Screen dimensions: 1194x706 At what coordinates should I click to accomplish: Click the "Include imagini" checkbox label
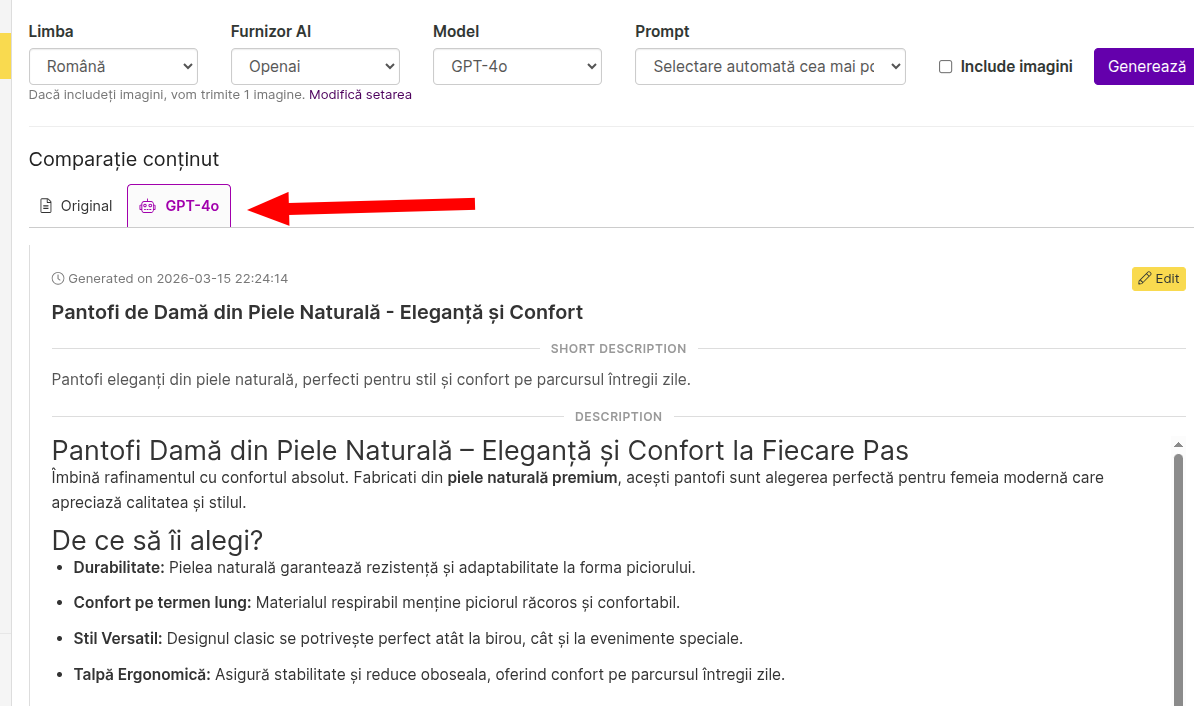point(1016,67)
